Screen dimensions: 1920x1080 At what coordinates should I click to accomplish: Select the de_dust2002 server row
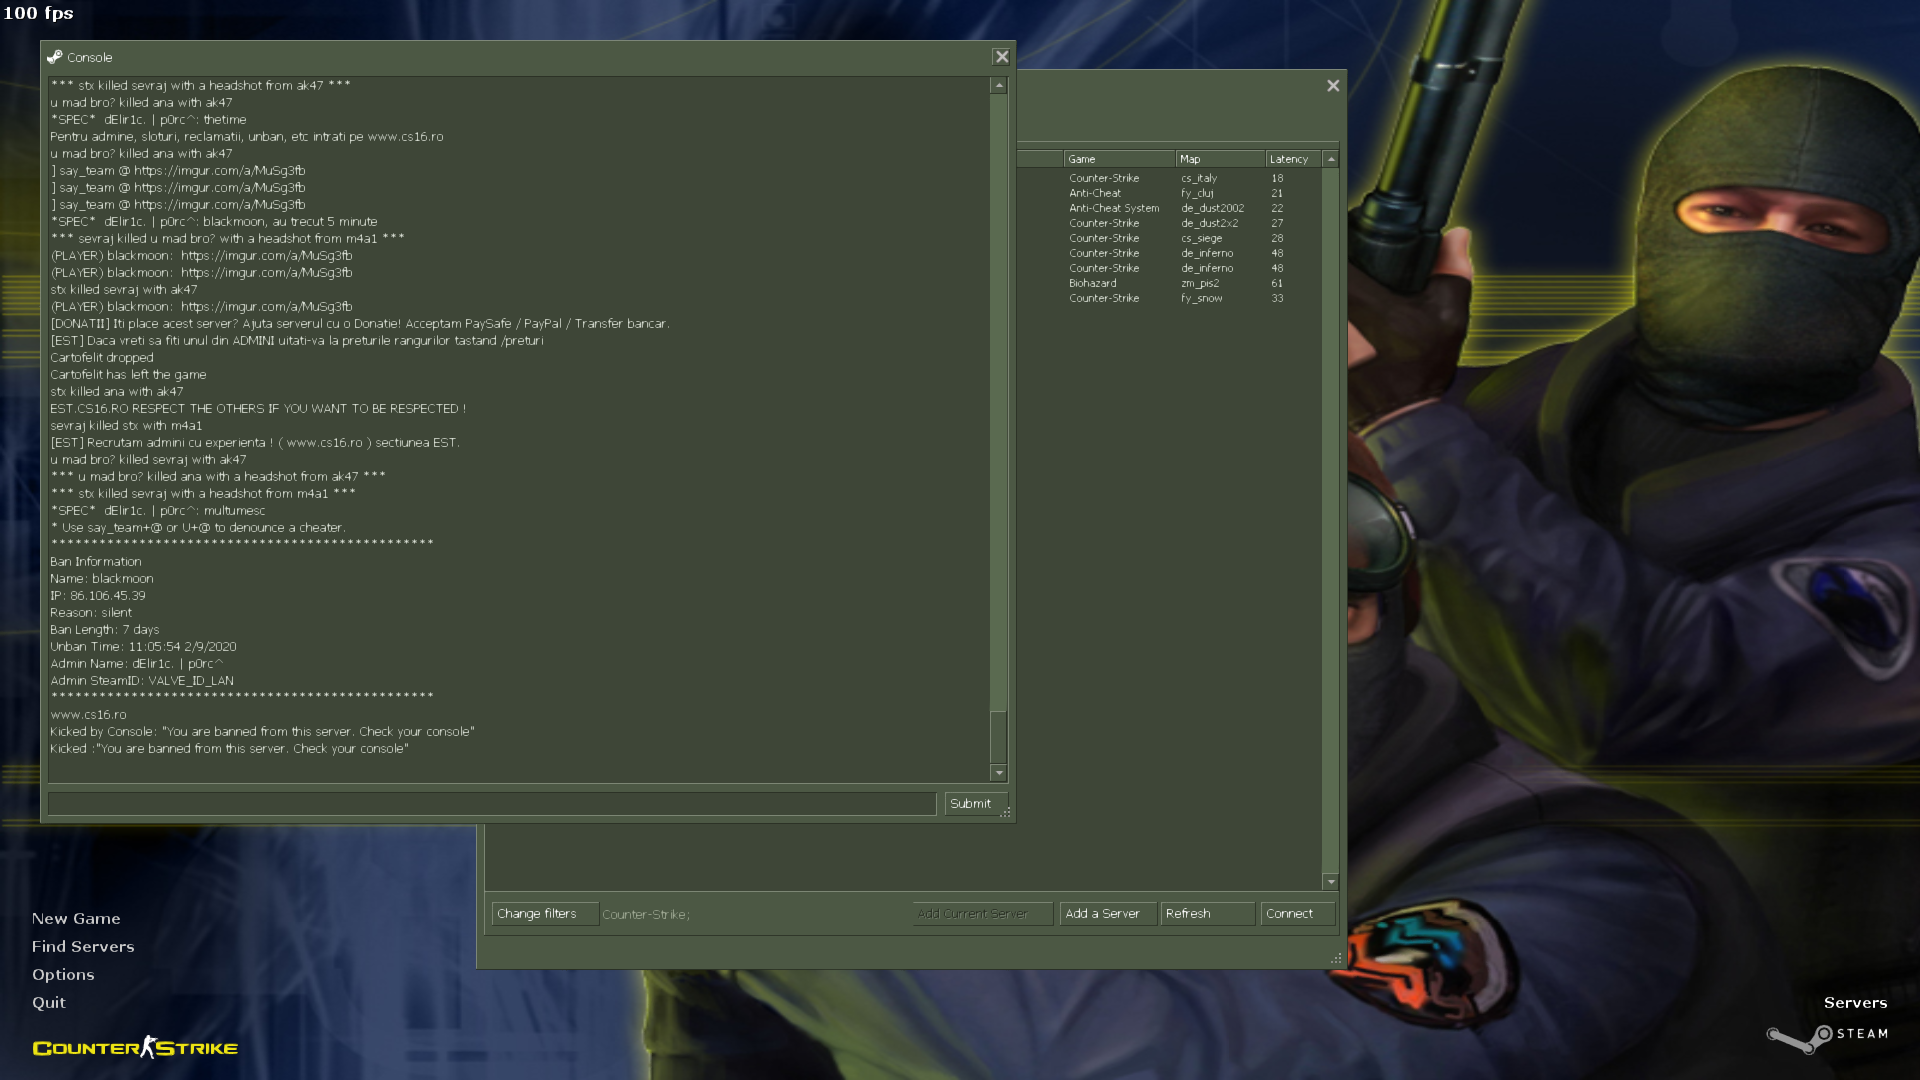[x=1170, y=208]
